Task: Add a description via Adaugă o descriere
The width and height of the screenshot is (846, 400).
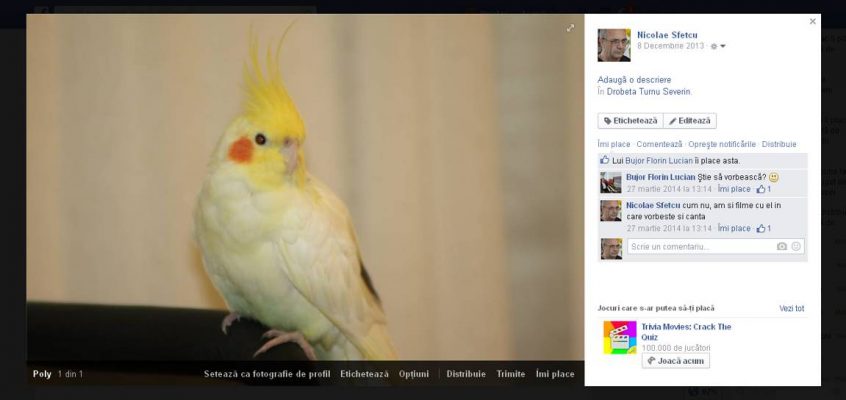Action: pyautogui.click(x=634, y=80)
